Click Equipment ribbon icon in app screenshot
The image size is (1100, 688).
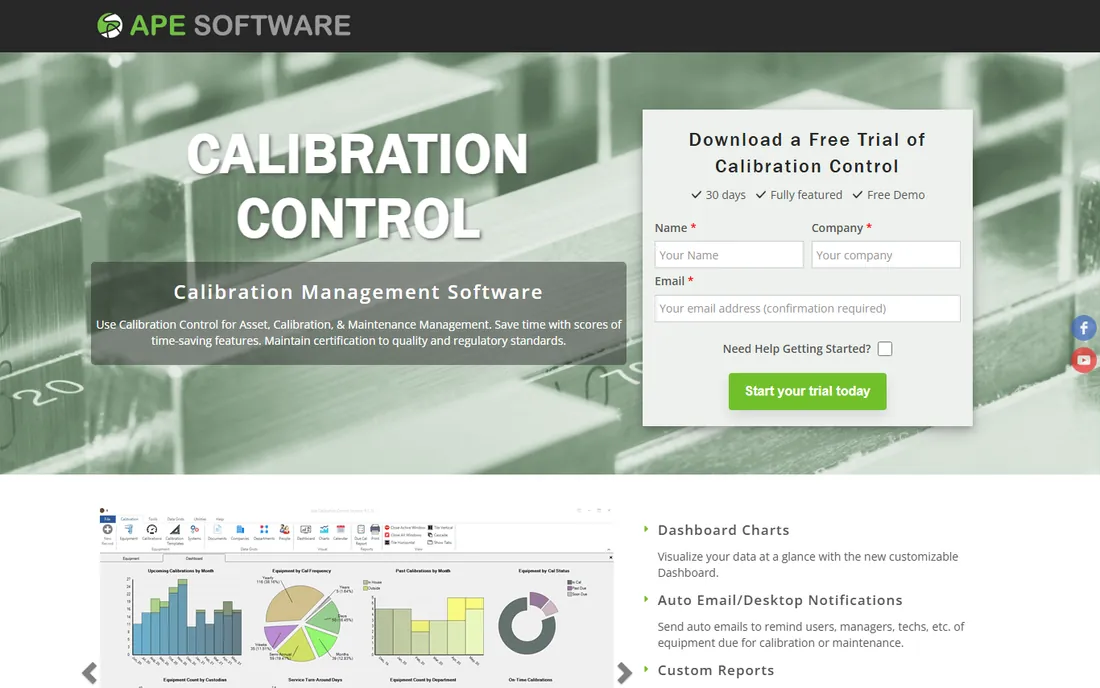coord(129,532)
